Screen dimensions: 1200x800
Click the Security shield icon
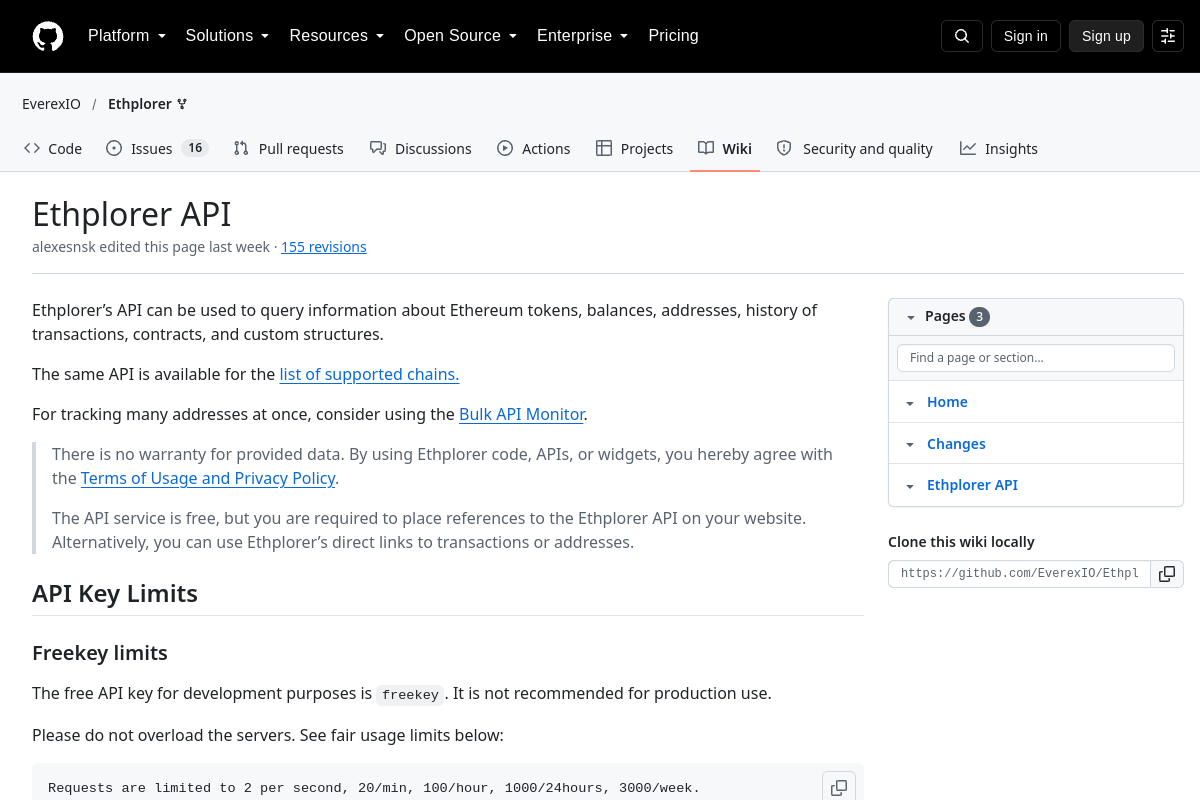(784, 148)
